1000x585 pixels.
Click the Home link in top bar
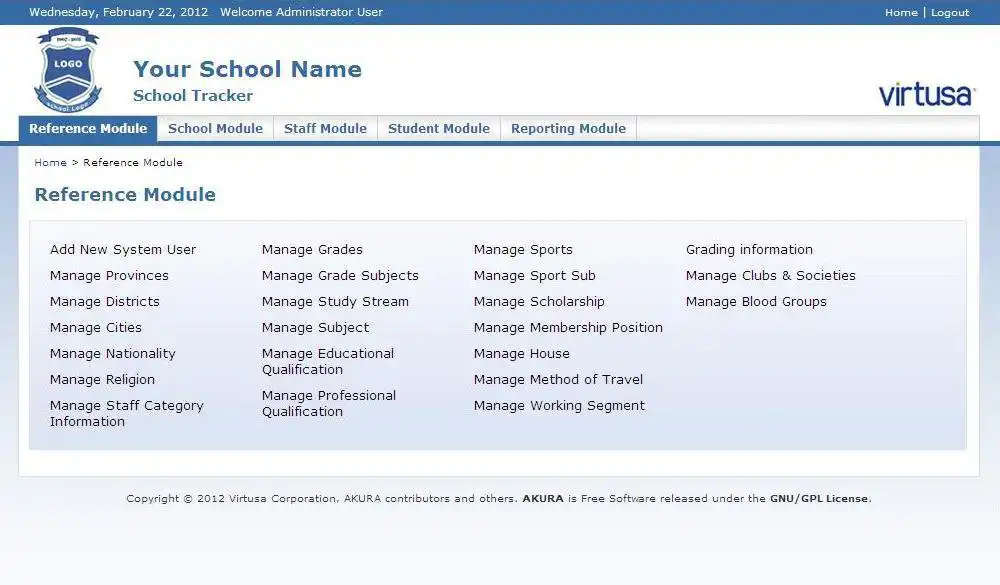point(901,12)
